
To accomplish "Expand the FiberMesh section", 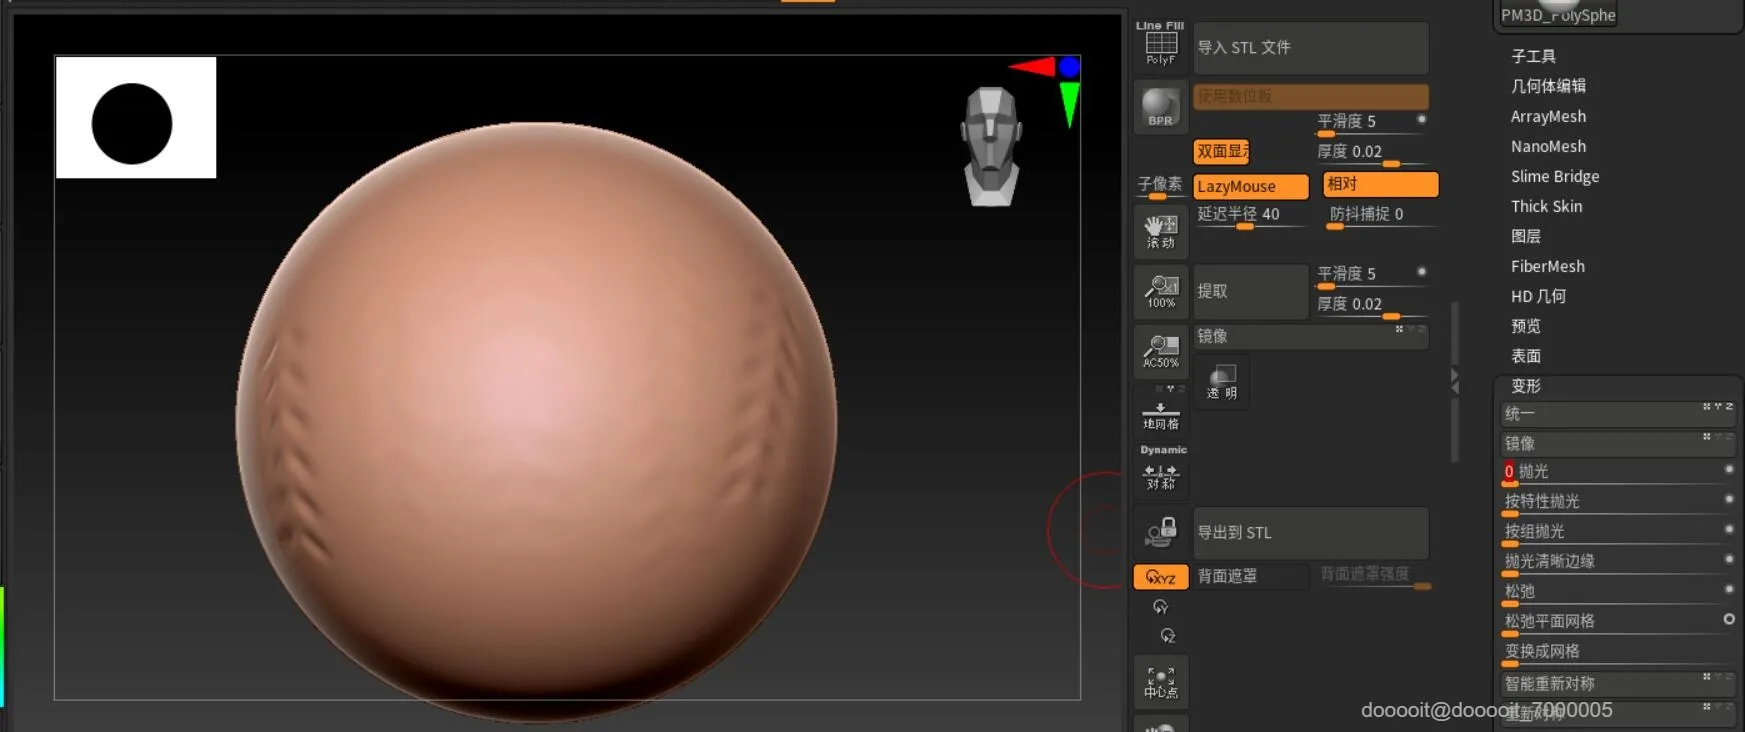I will [1547, 266].
